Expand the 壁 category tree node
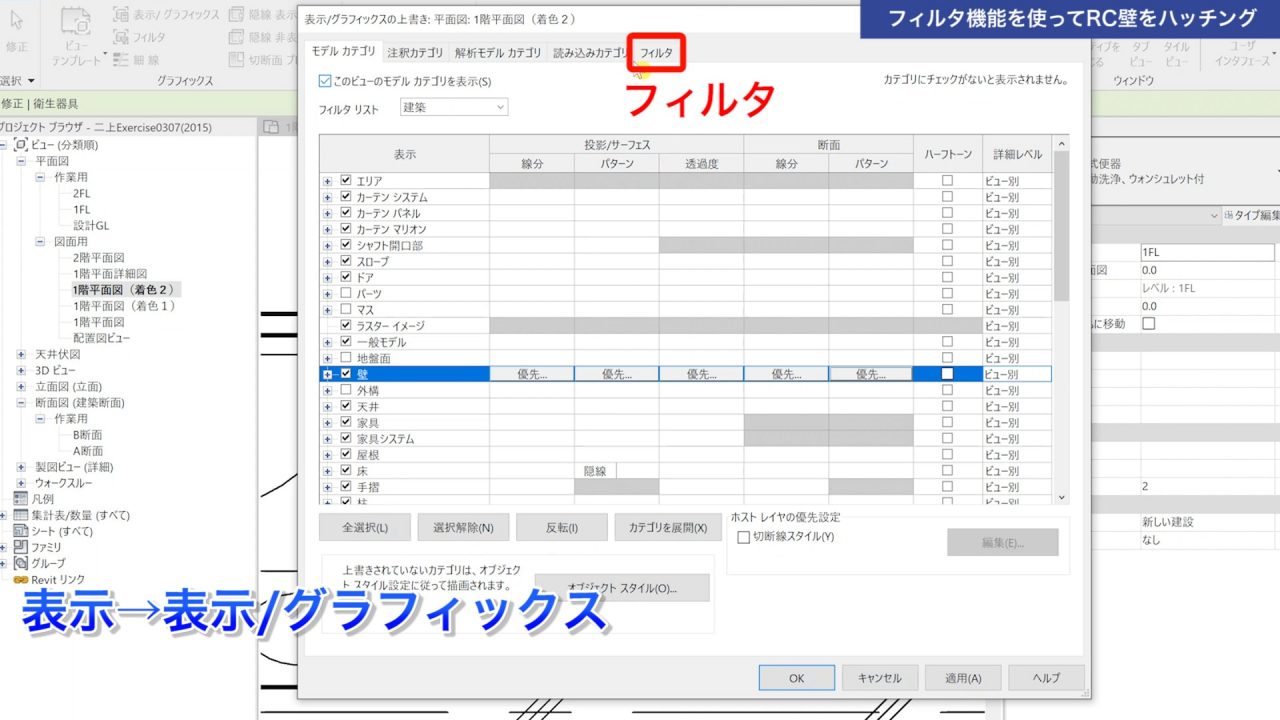Viewport: 1280px width, 720px height. coord(327,373)
